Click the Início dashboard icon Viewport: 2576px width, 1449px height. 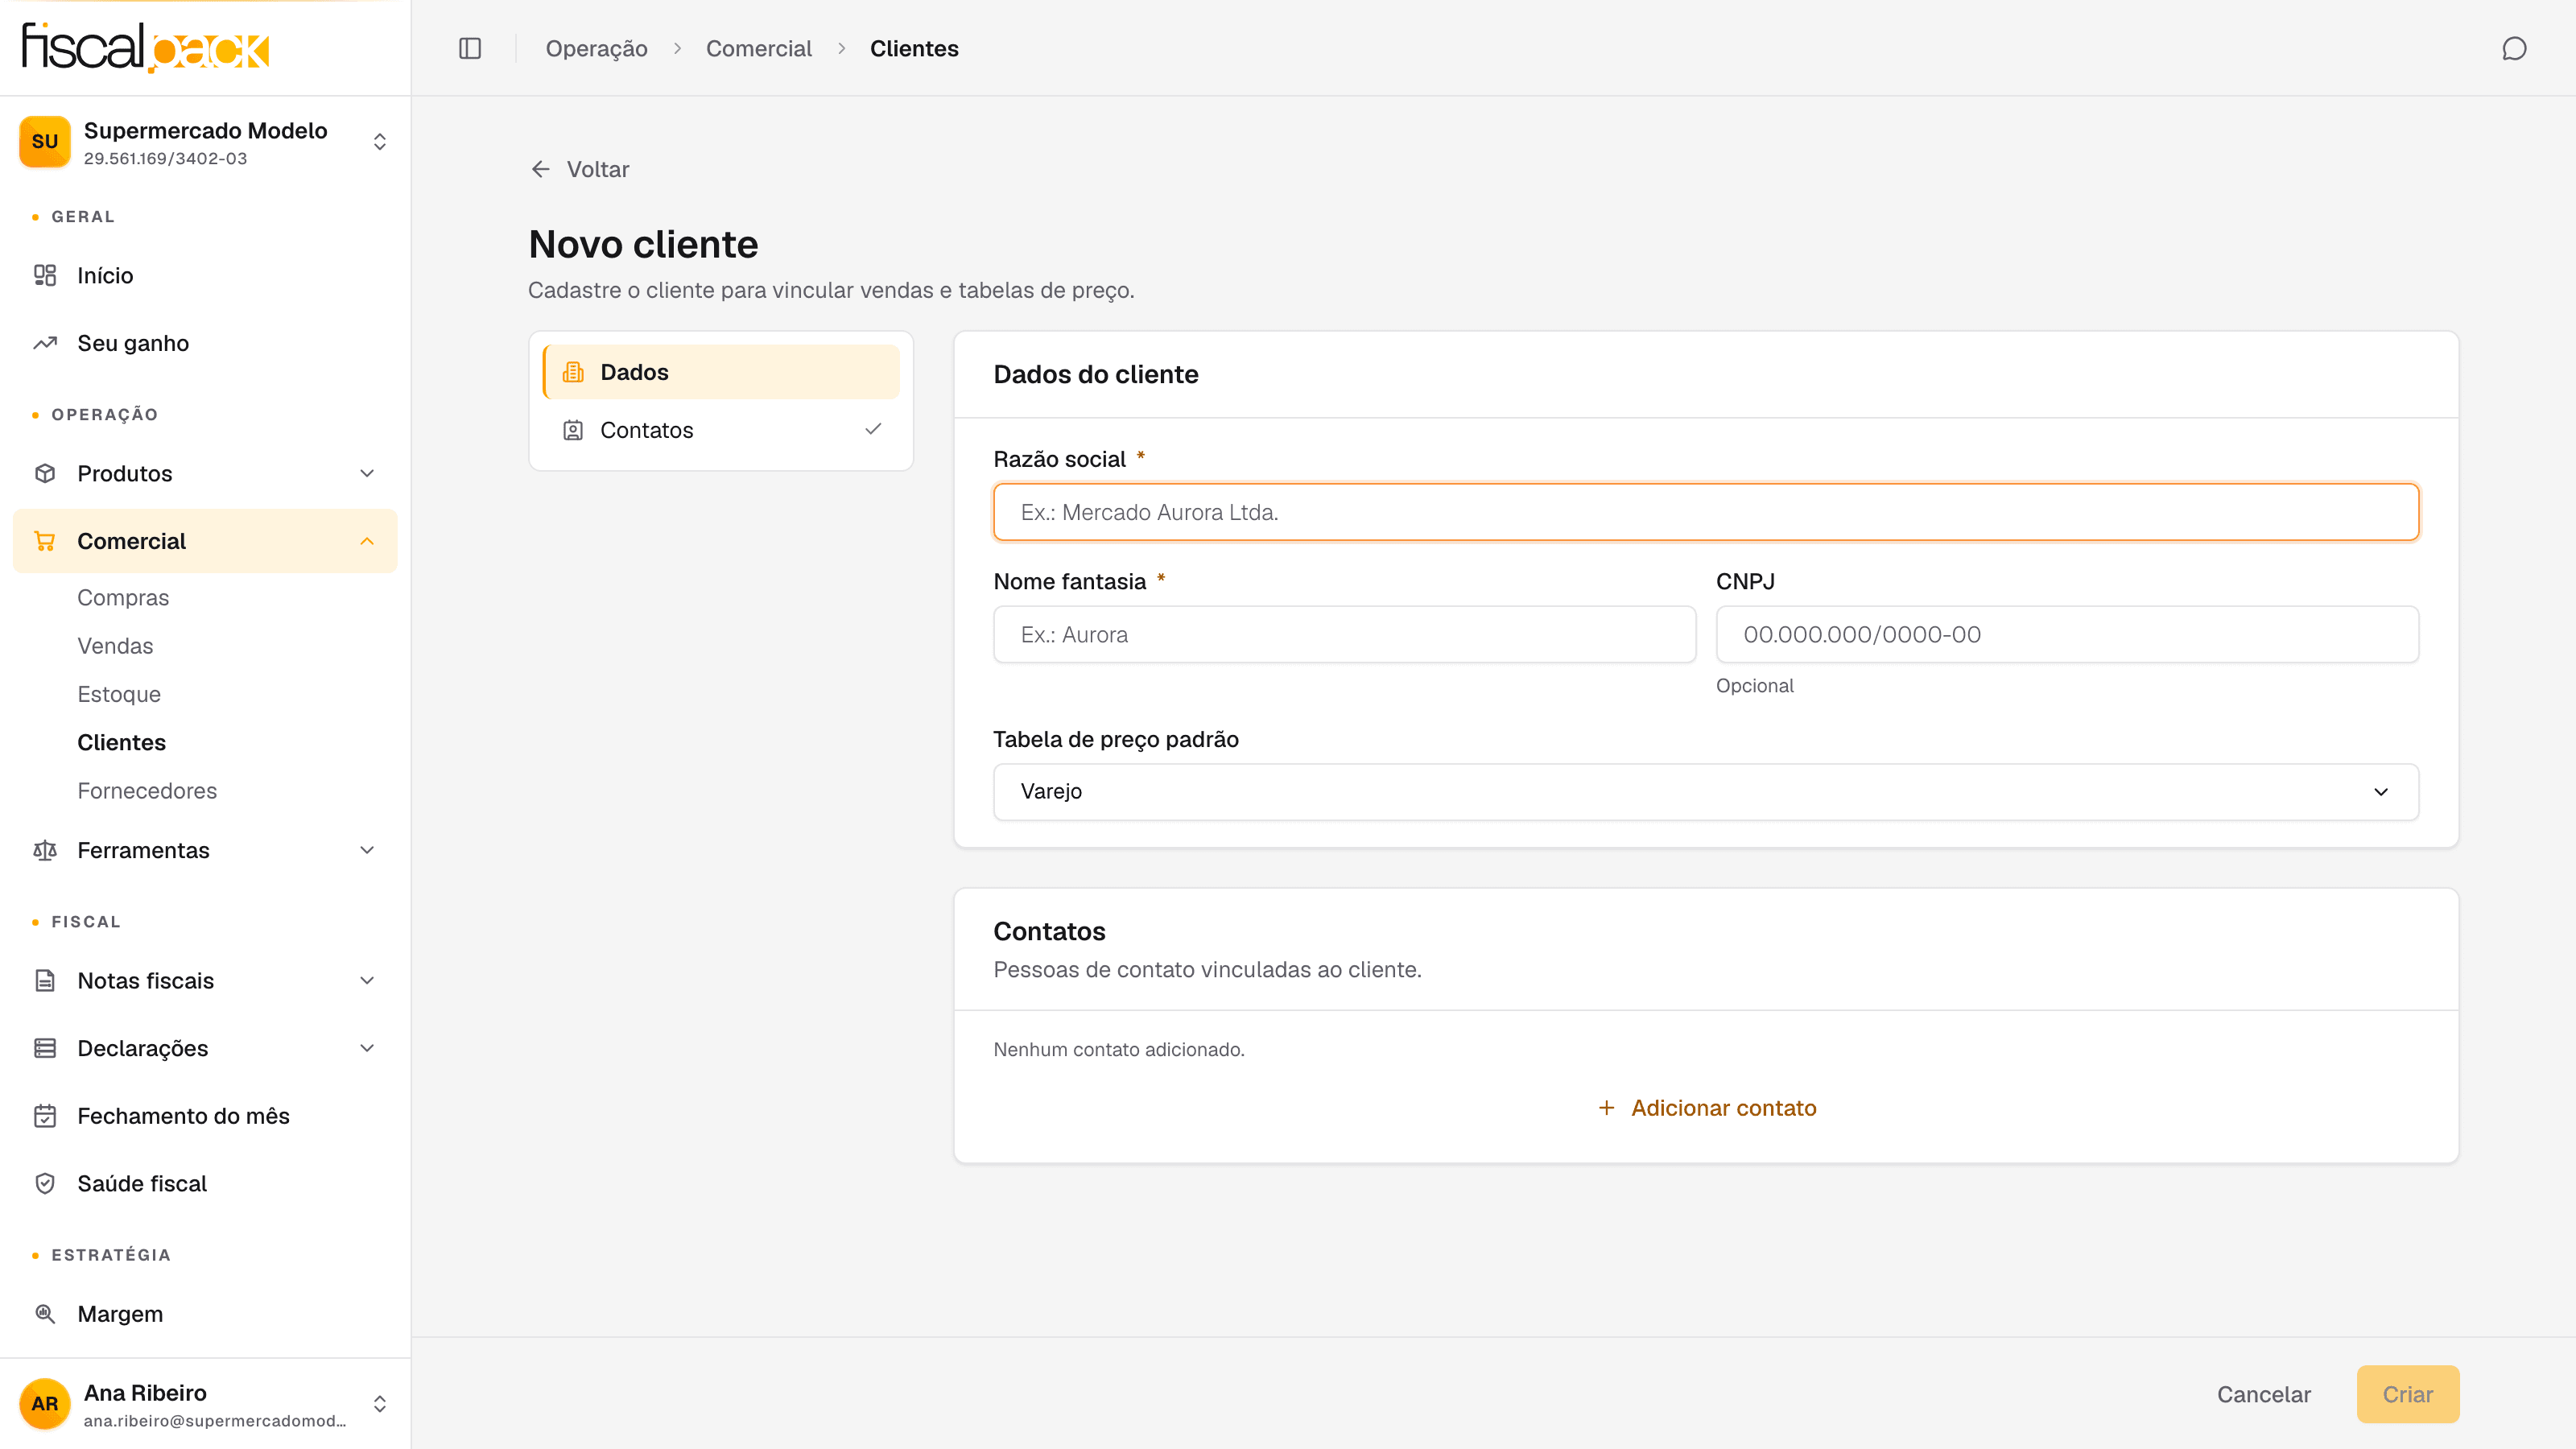(45, 275)
